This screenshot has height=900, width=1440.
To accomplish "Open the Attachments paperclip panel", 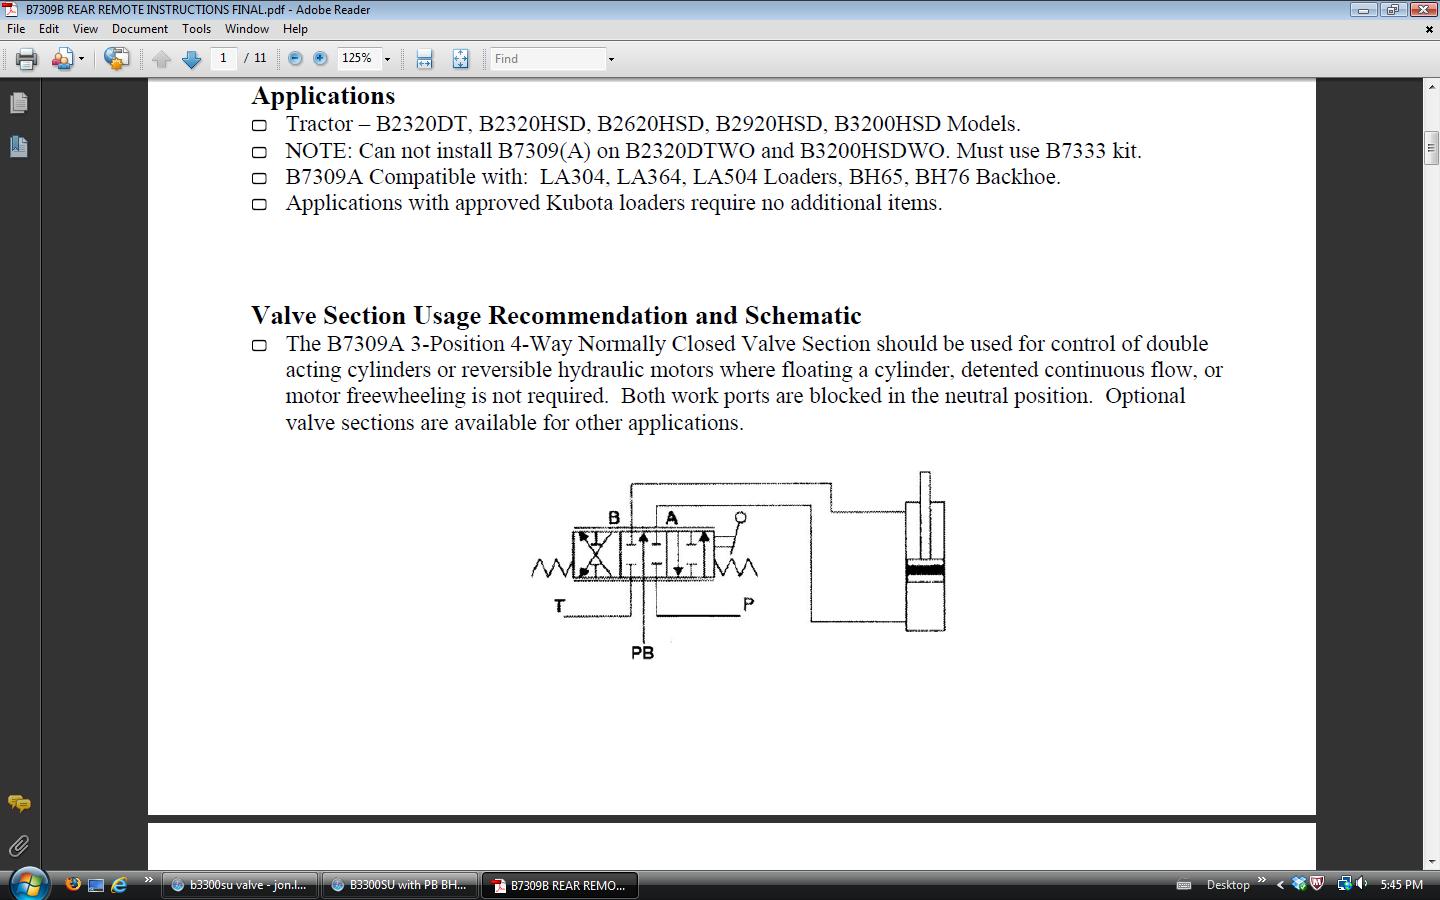I will click(x=19, y=846).
